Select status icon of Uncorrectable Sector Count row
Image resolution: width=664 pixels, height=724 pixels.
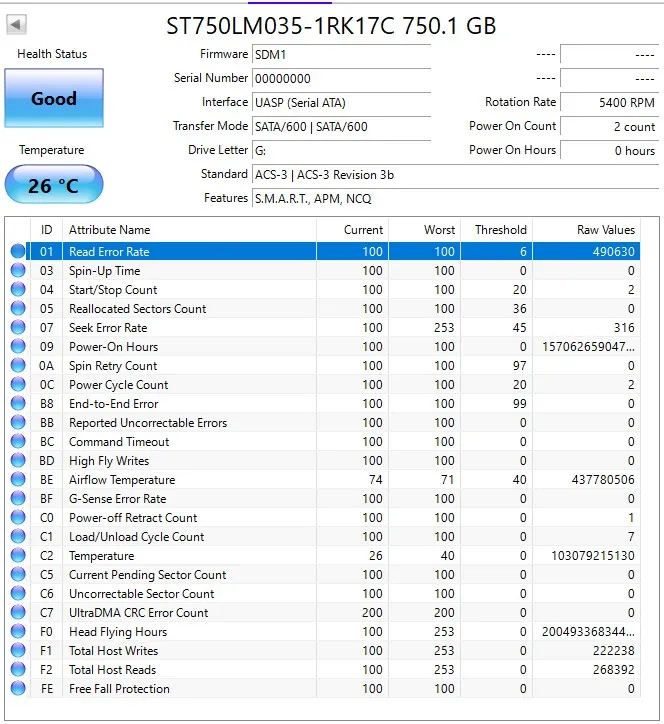coord(18,593)
